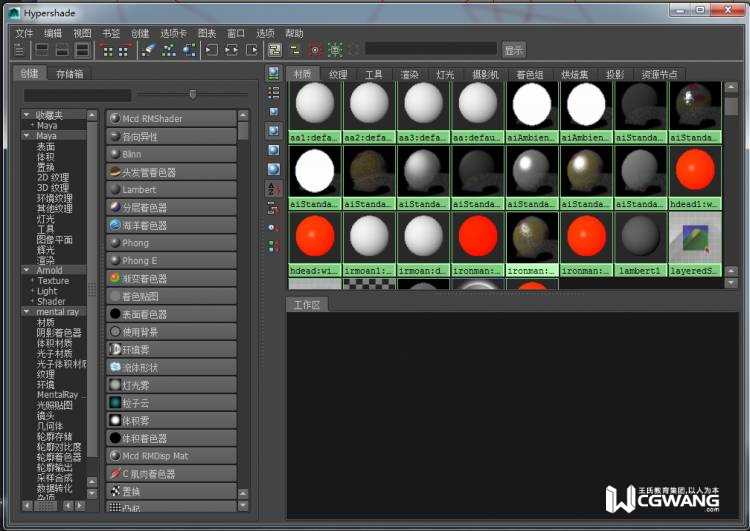Switch to the 摄影机 tab
Image resolution: width=750 pixels, height=531 pixels.
pyautogui.click(x=485, y=74)
